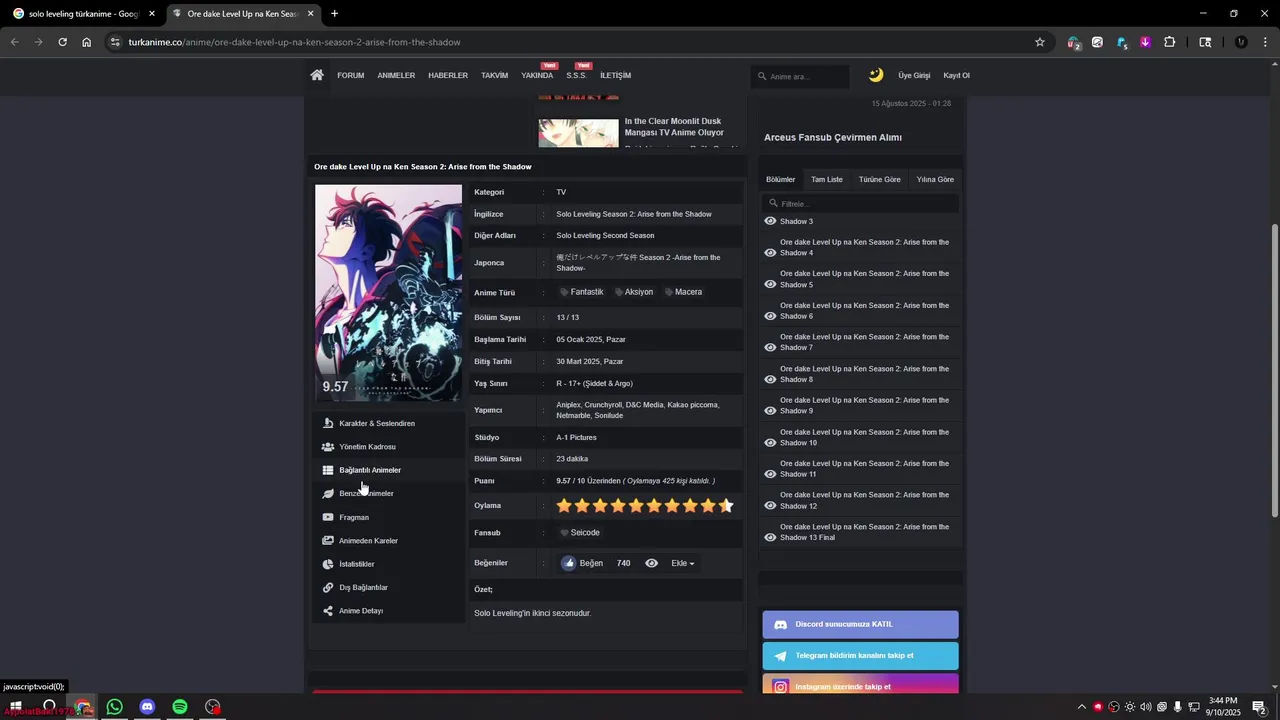Switch to the Türüne Göre tab

click(x=879, y=179)
